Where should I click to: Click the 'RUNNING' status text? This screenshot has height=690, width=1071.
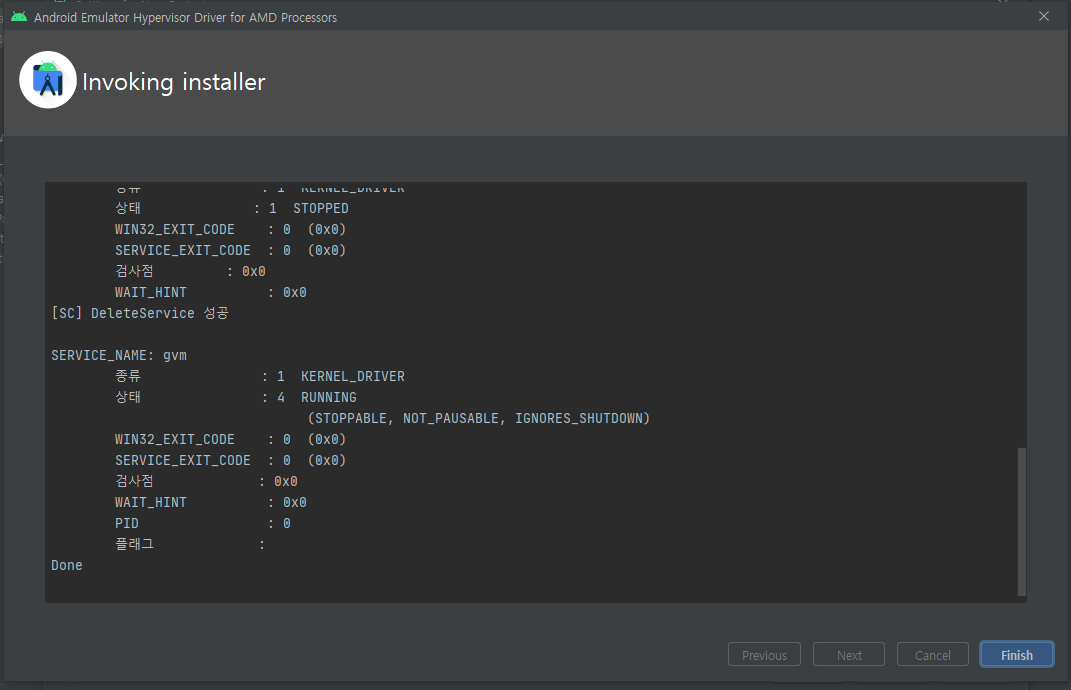click(x=329, y=397)
